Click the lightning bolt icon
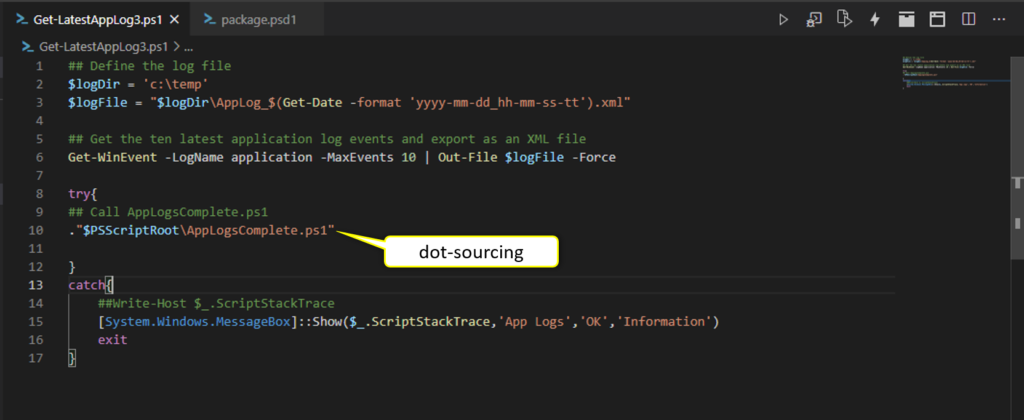Image resolution: width=1024 pixels, height=420 pixels. click(875, 19)
